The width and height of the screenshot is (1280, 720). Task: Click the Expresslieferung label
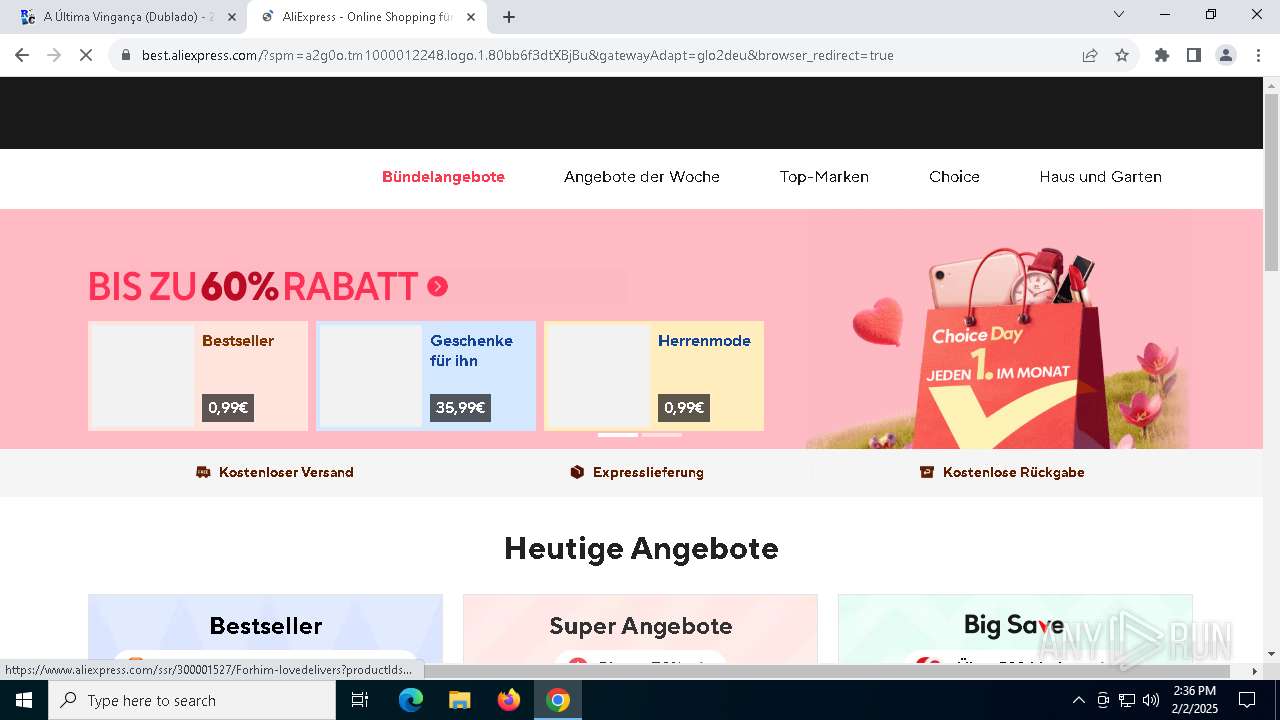click(x=648, y=472)
